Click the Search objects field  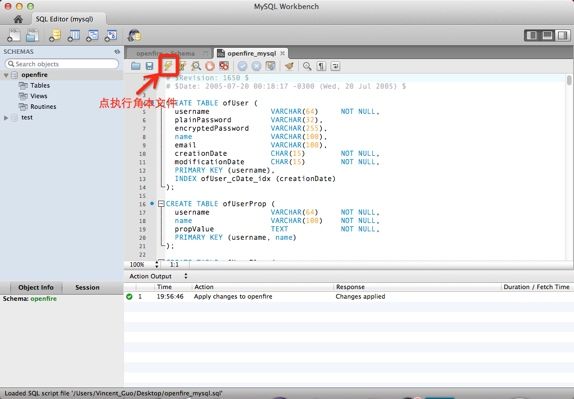click(x=62, y=64)
